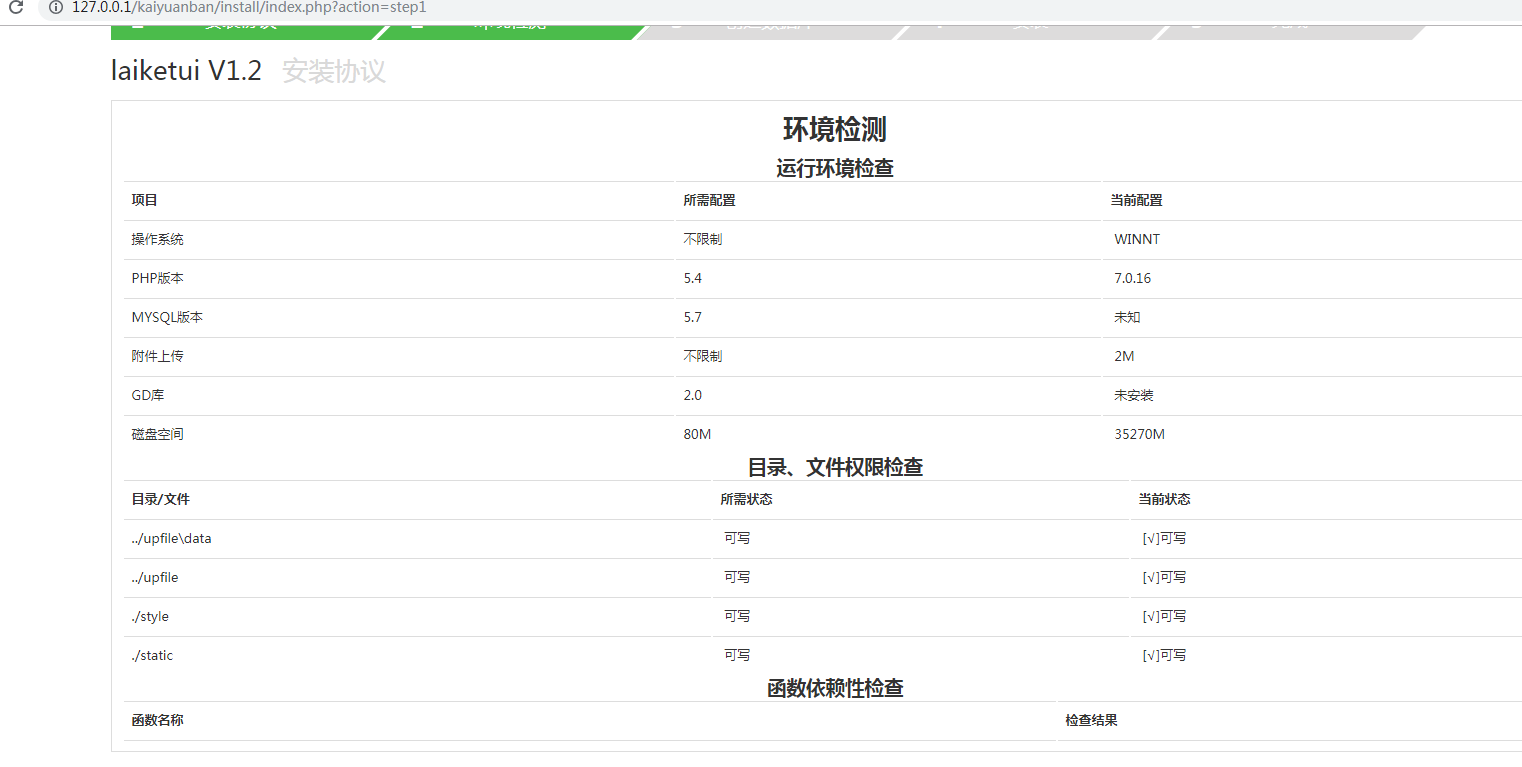
Task: Click the '2M' upload limit value
Action: (x=1124, y=356)
